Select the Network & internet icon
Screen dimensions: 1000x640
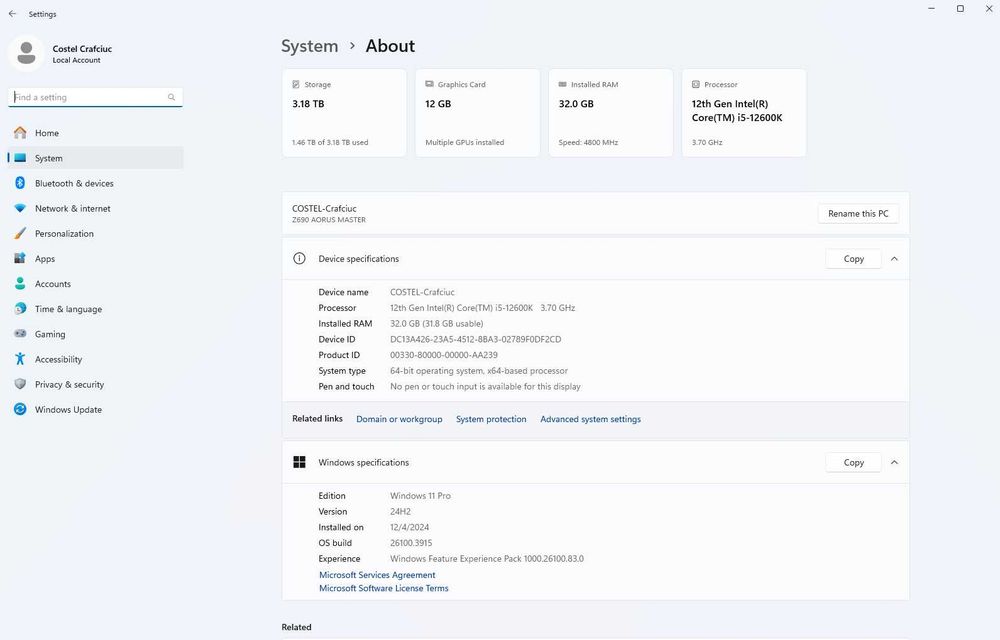20,208
